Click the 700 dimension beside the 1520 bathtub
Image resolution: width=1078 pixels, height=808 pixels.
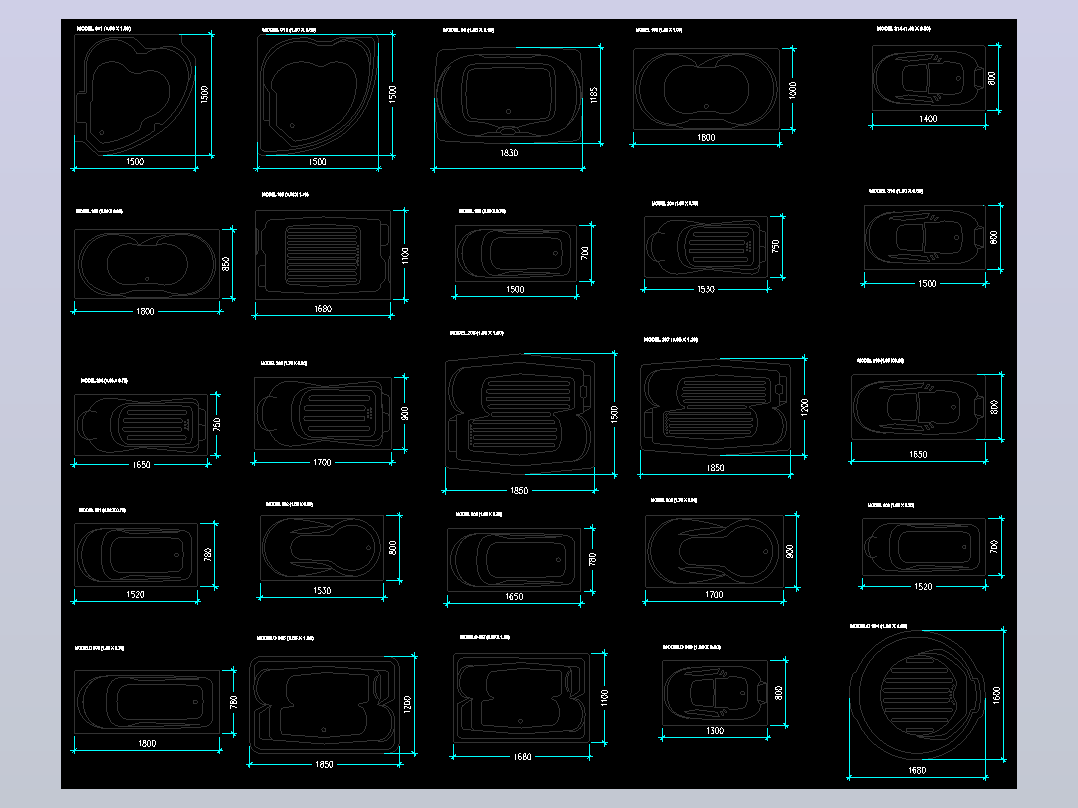point(994,547)
